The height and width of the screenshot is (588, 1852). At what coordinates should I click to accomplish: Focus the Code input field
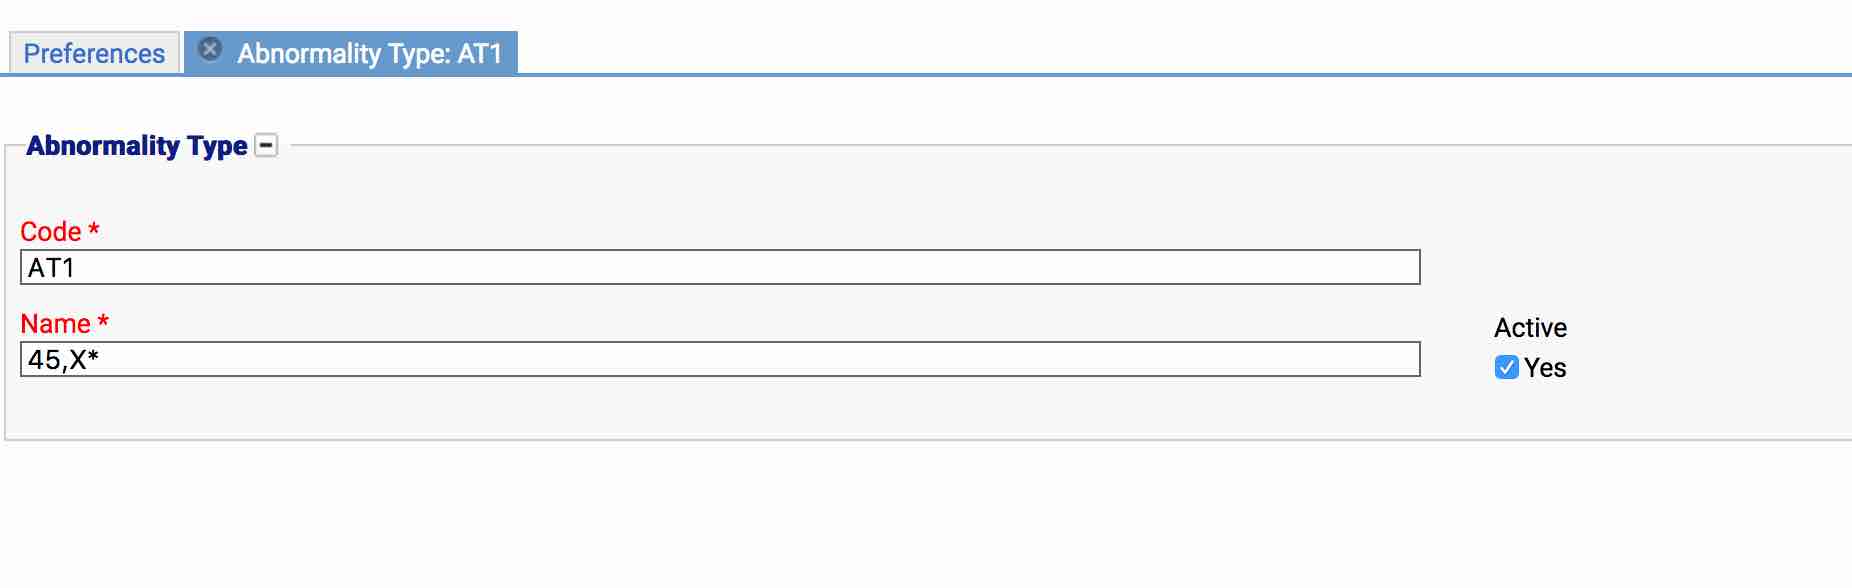(x=720, y=268)
